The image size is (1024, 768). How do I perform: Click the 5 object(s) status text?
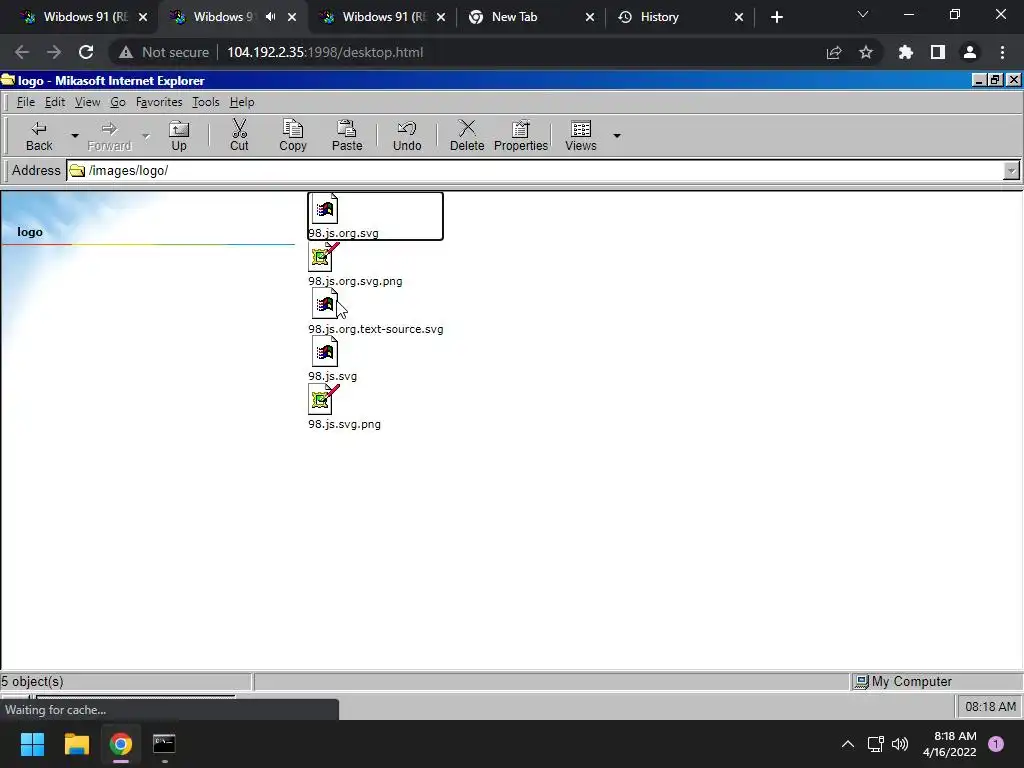(x=32, y=682)
